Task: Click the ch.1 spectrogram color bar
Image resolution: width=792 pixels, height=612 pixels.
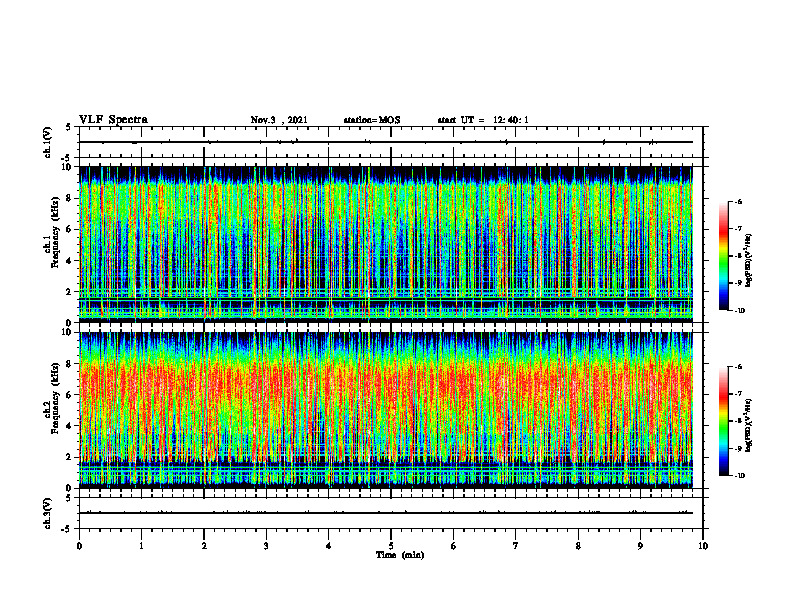Action: (x=723, y=256)
